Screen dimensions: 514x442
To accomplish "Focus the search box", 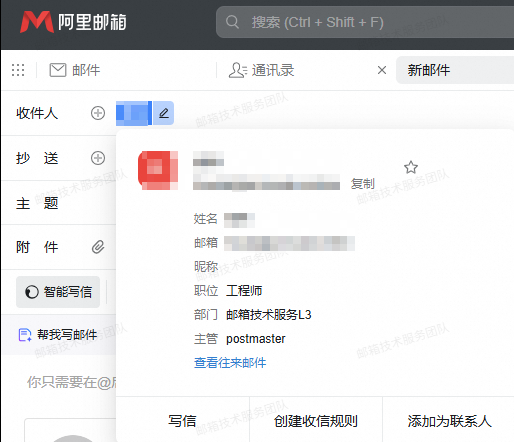I will (365, 22).
